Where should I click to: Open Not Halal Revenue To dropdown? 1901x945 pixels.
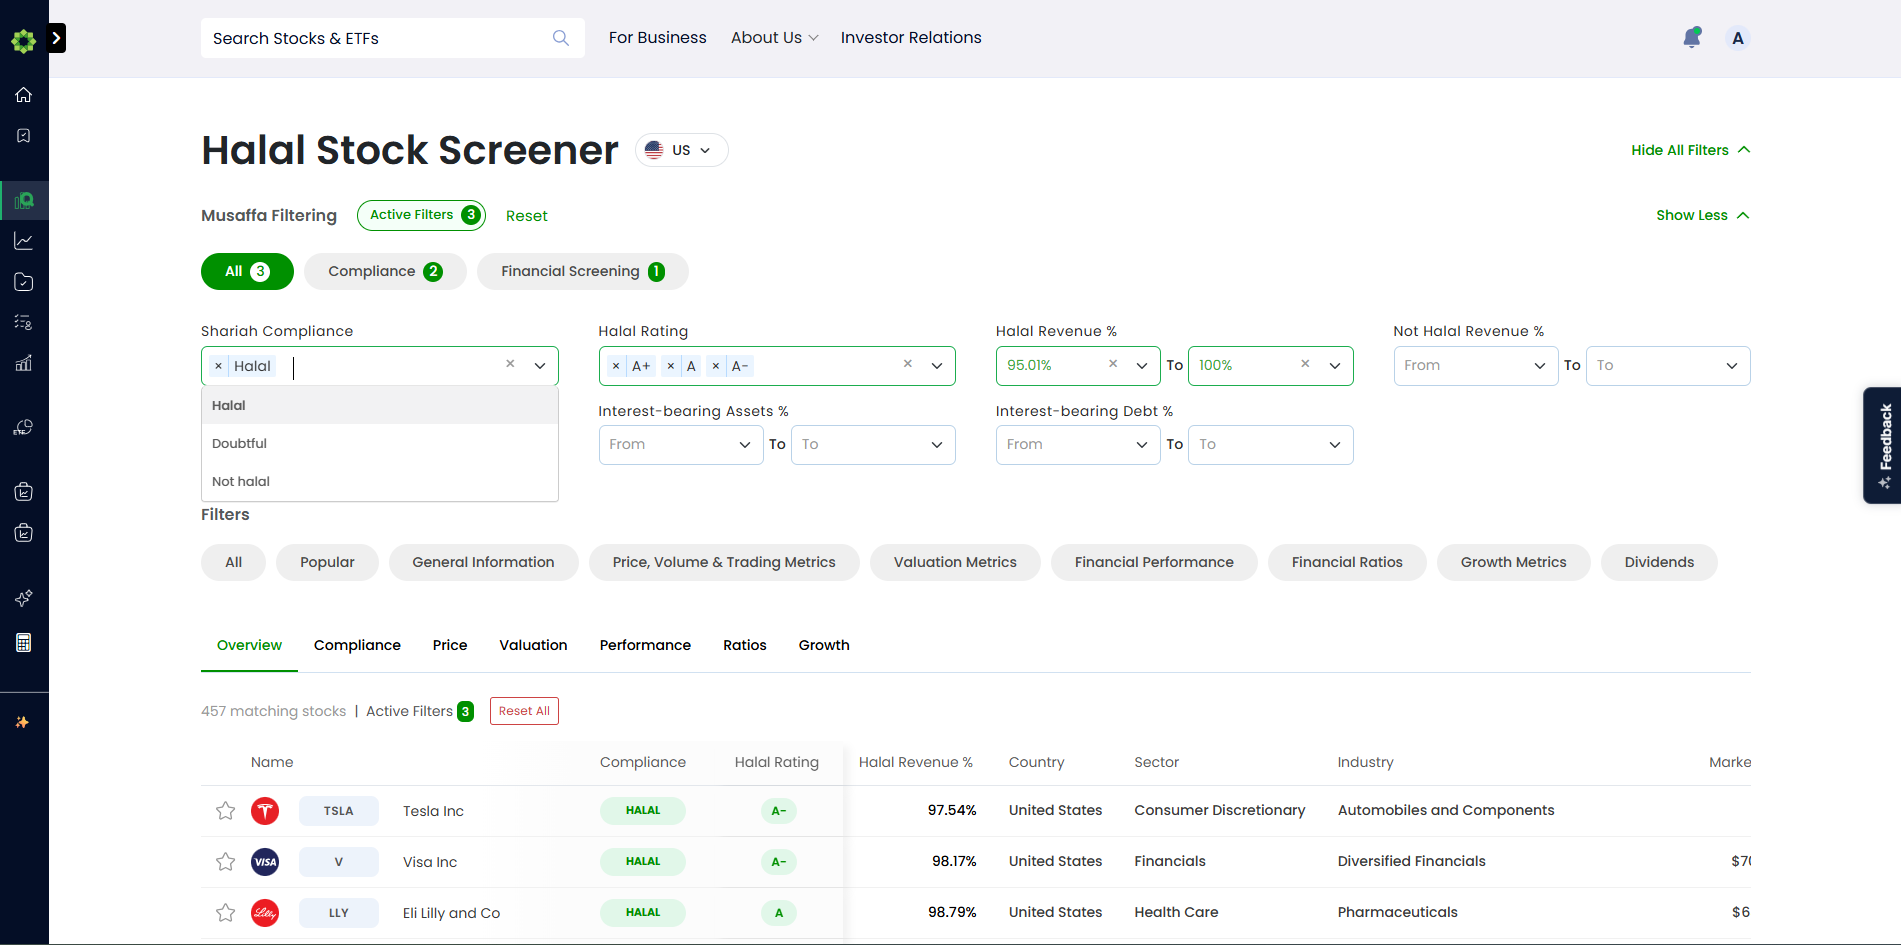tap(1668, 366)
